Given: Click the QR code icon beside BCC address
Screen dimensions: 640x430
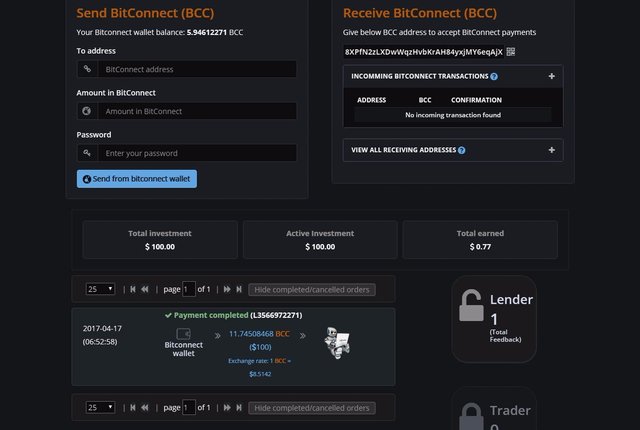Looking at the screenshot, I should [511, 52].
